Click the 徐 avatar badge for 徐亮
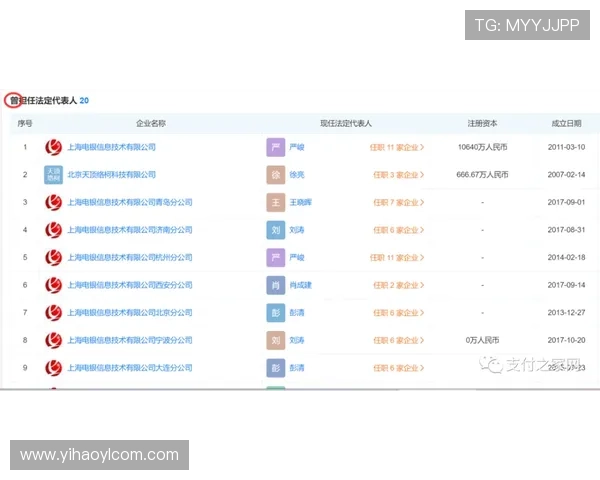Viewport: 600px width, 480px height. (x=276, y=175)
